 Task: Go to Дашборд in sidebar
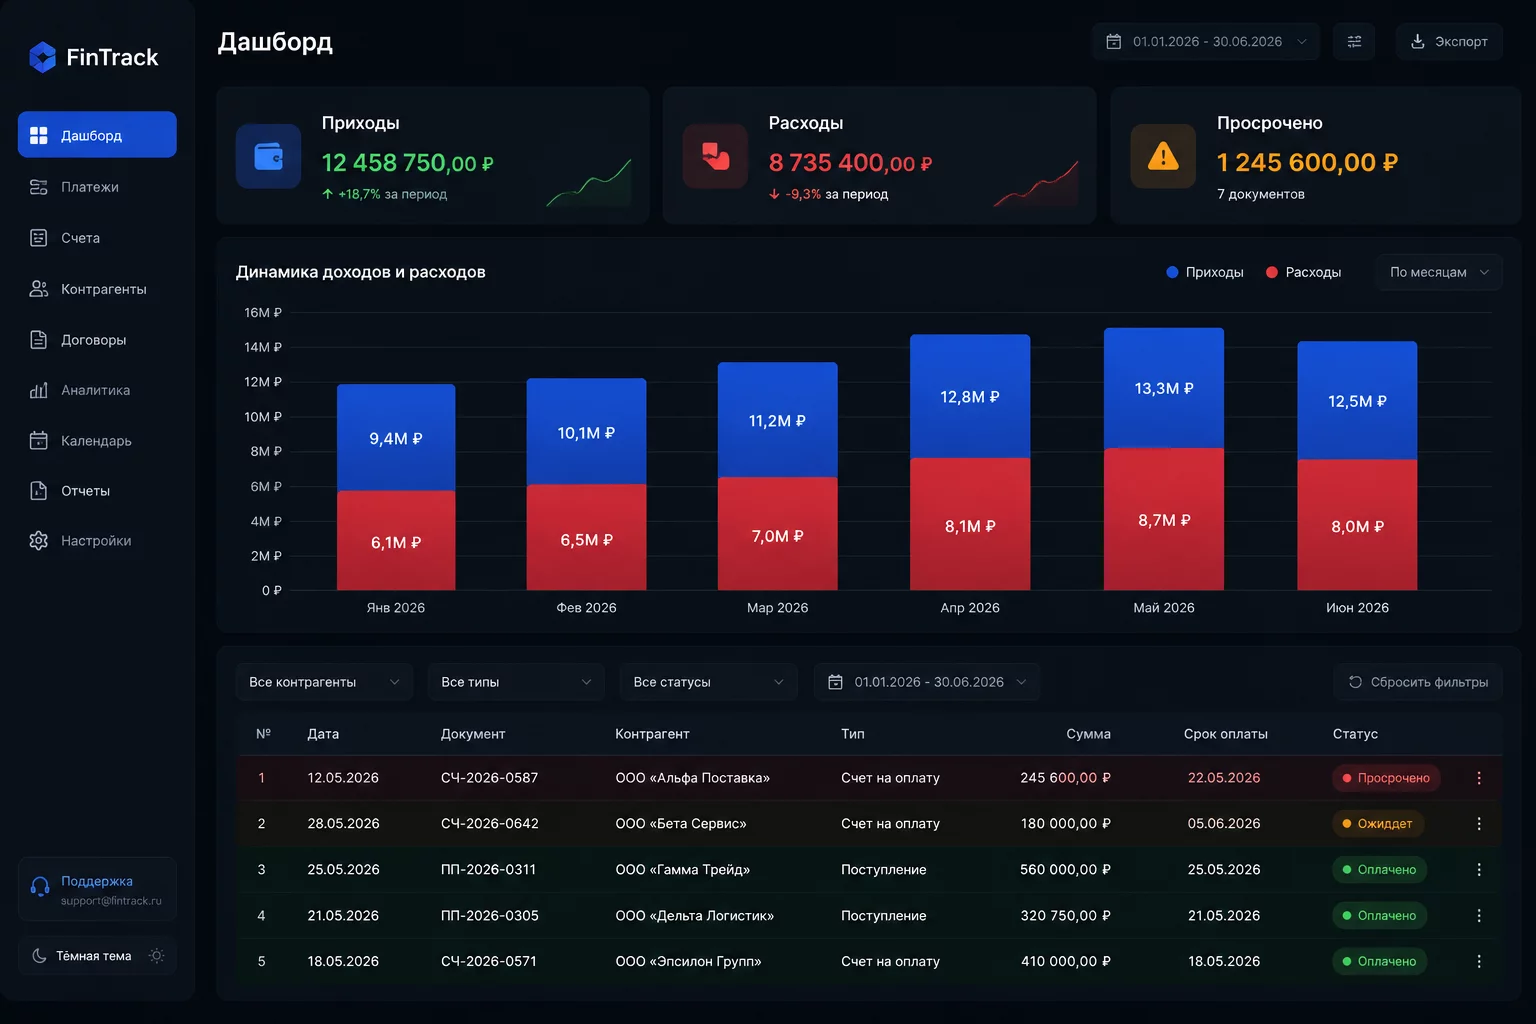pyautogui.click(x=97, y=135)
